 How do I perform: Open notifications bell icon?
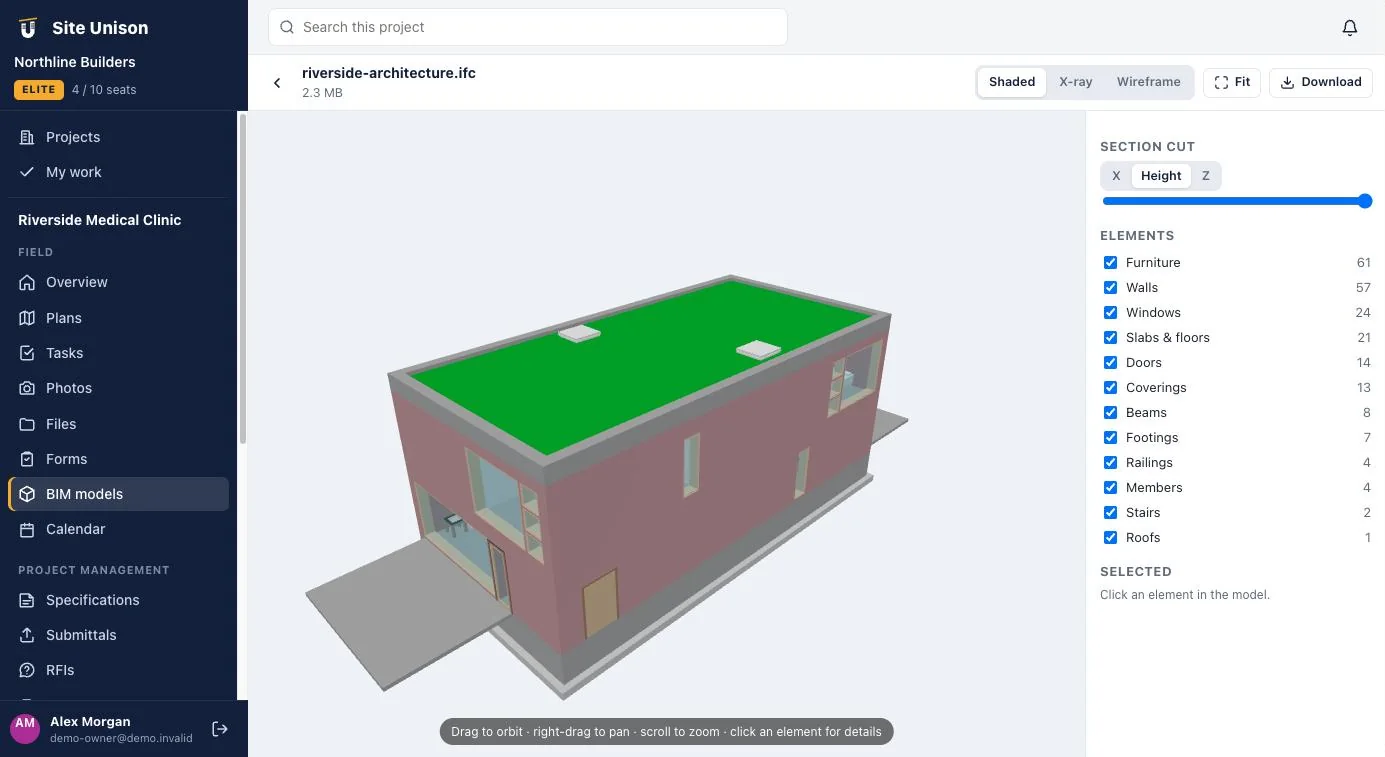coord(1350,28)
